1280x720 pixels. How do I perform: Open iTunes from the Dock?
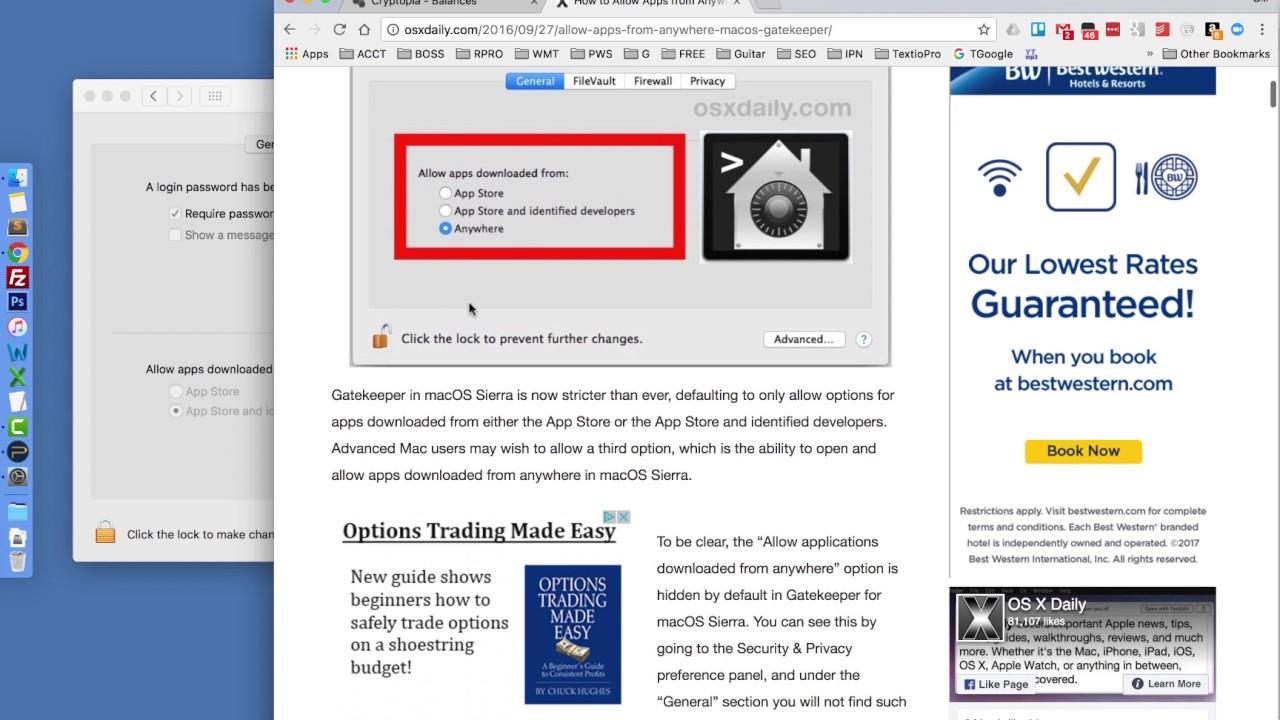pos(17,327)
